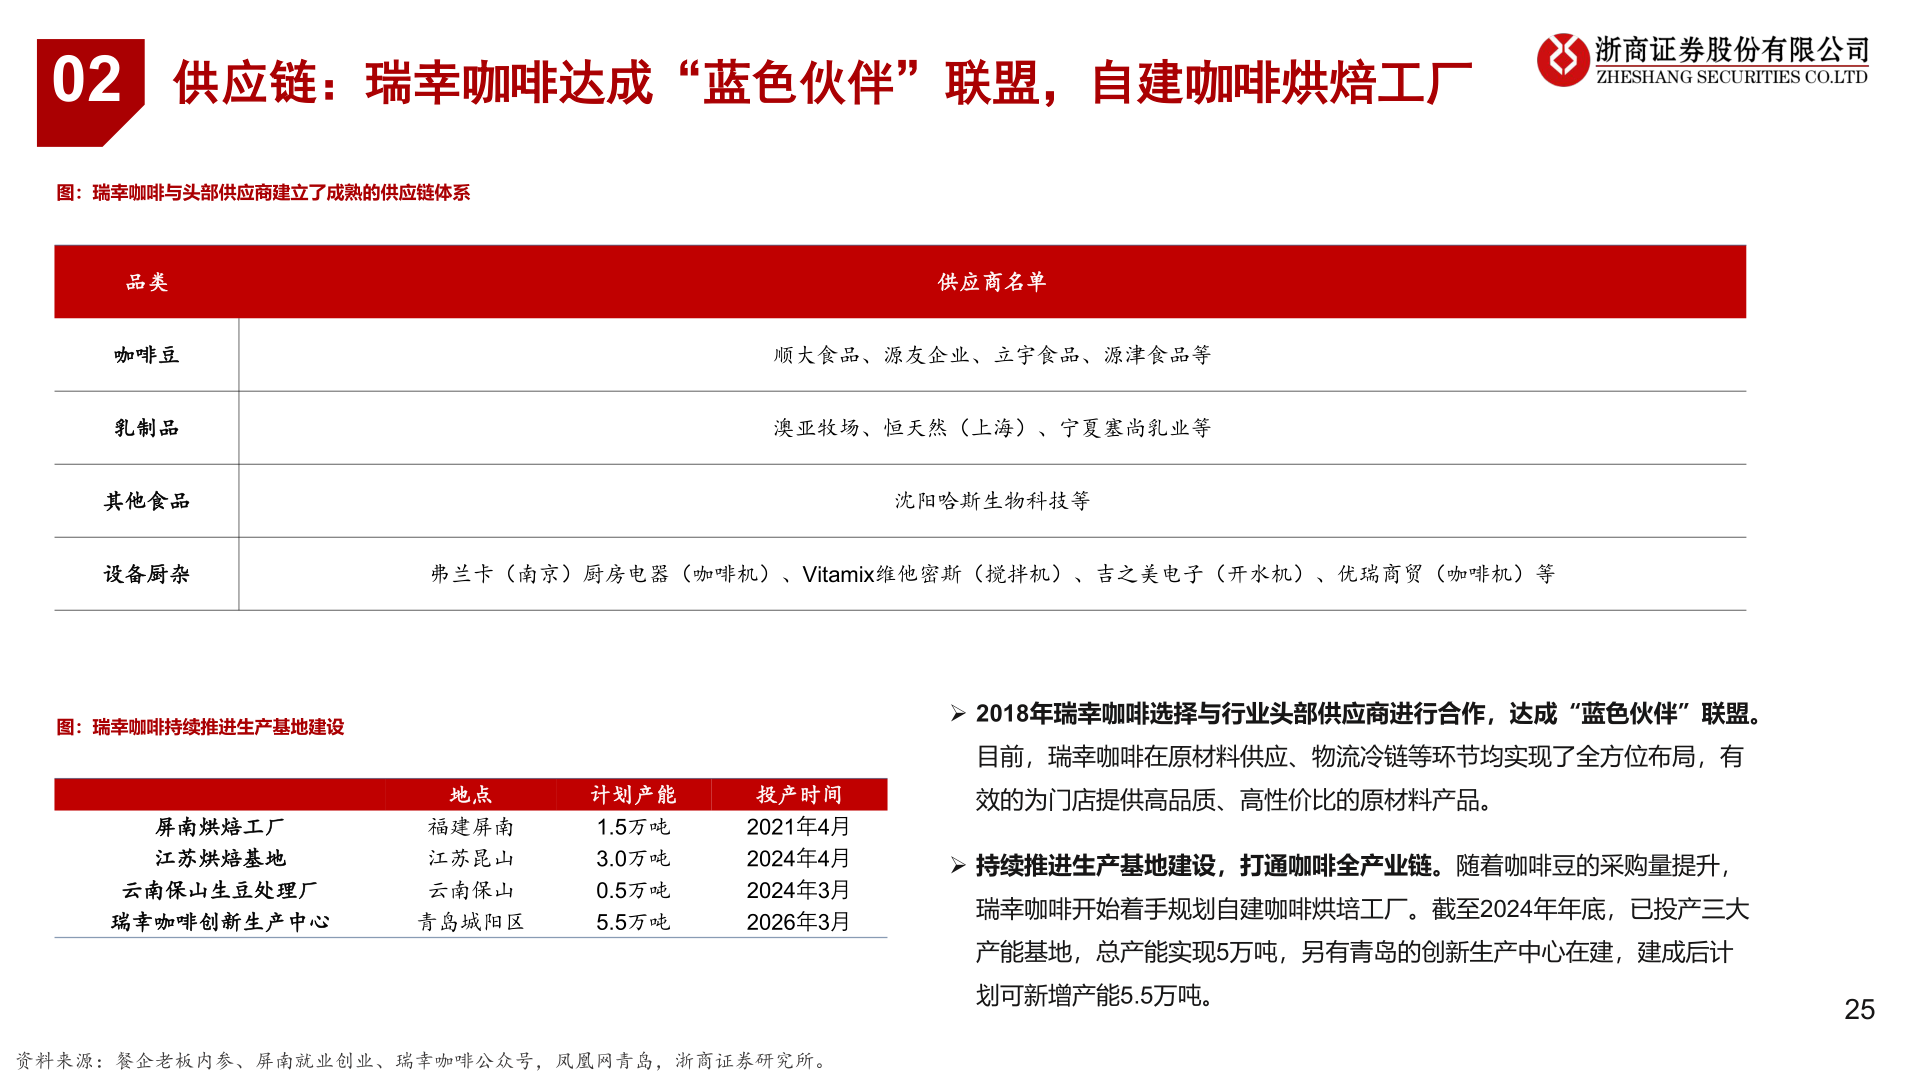Image resolution: width=1920 pixels, height=1080 pixels.
Task: Click the table capacity cell "5.5万吨" for 青岛城阳区
Action: point(633,922)
